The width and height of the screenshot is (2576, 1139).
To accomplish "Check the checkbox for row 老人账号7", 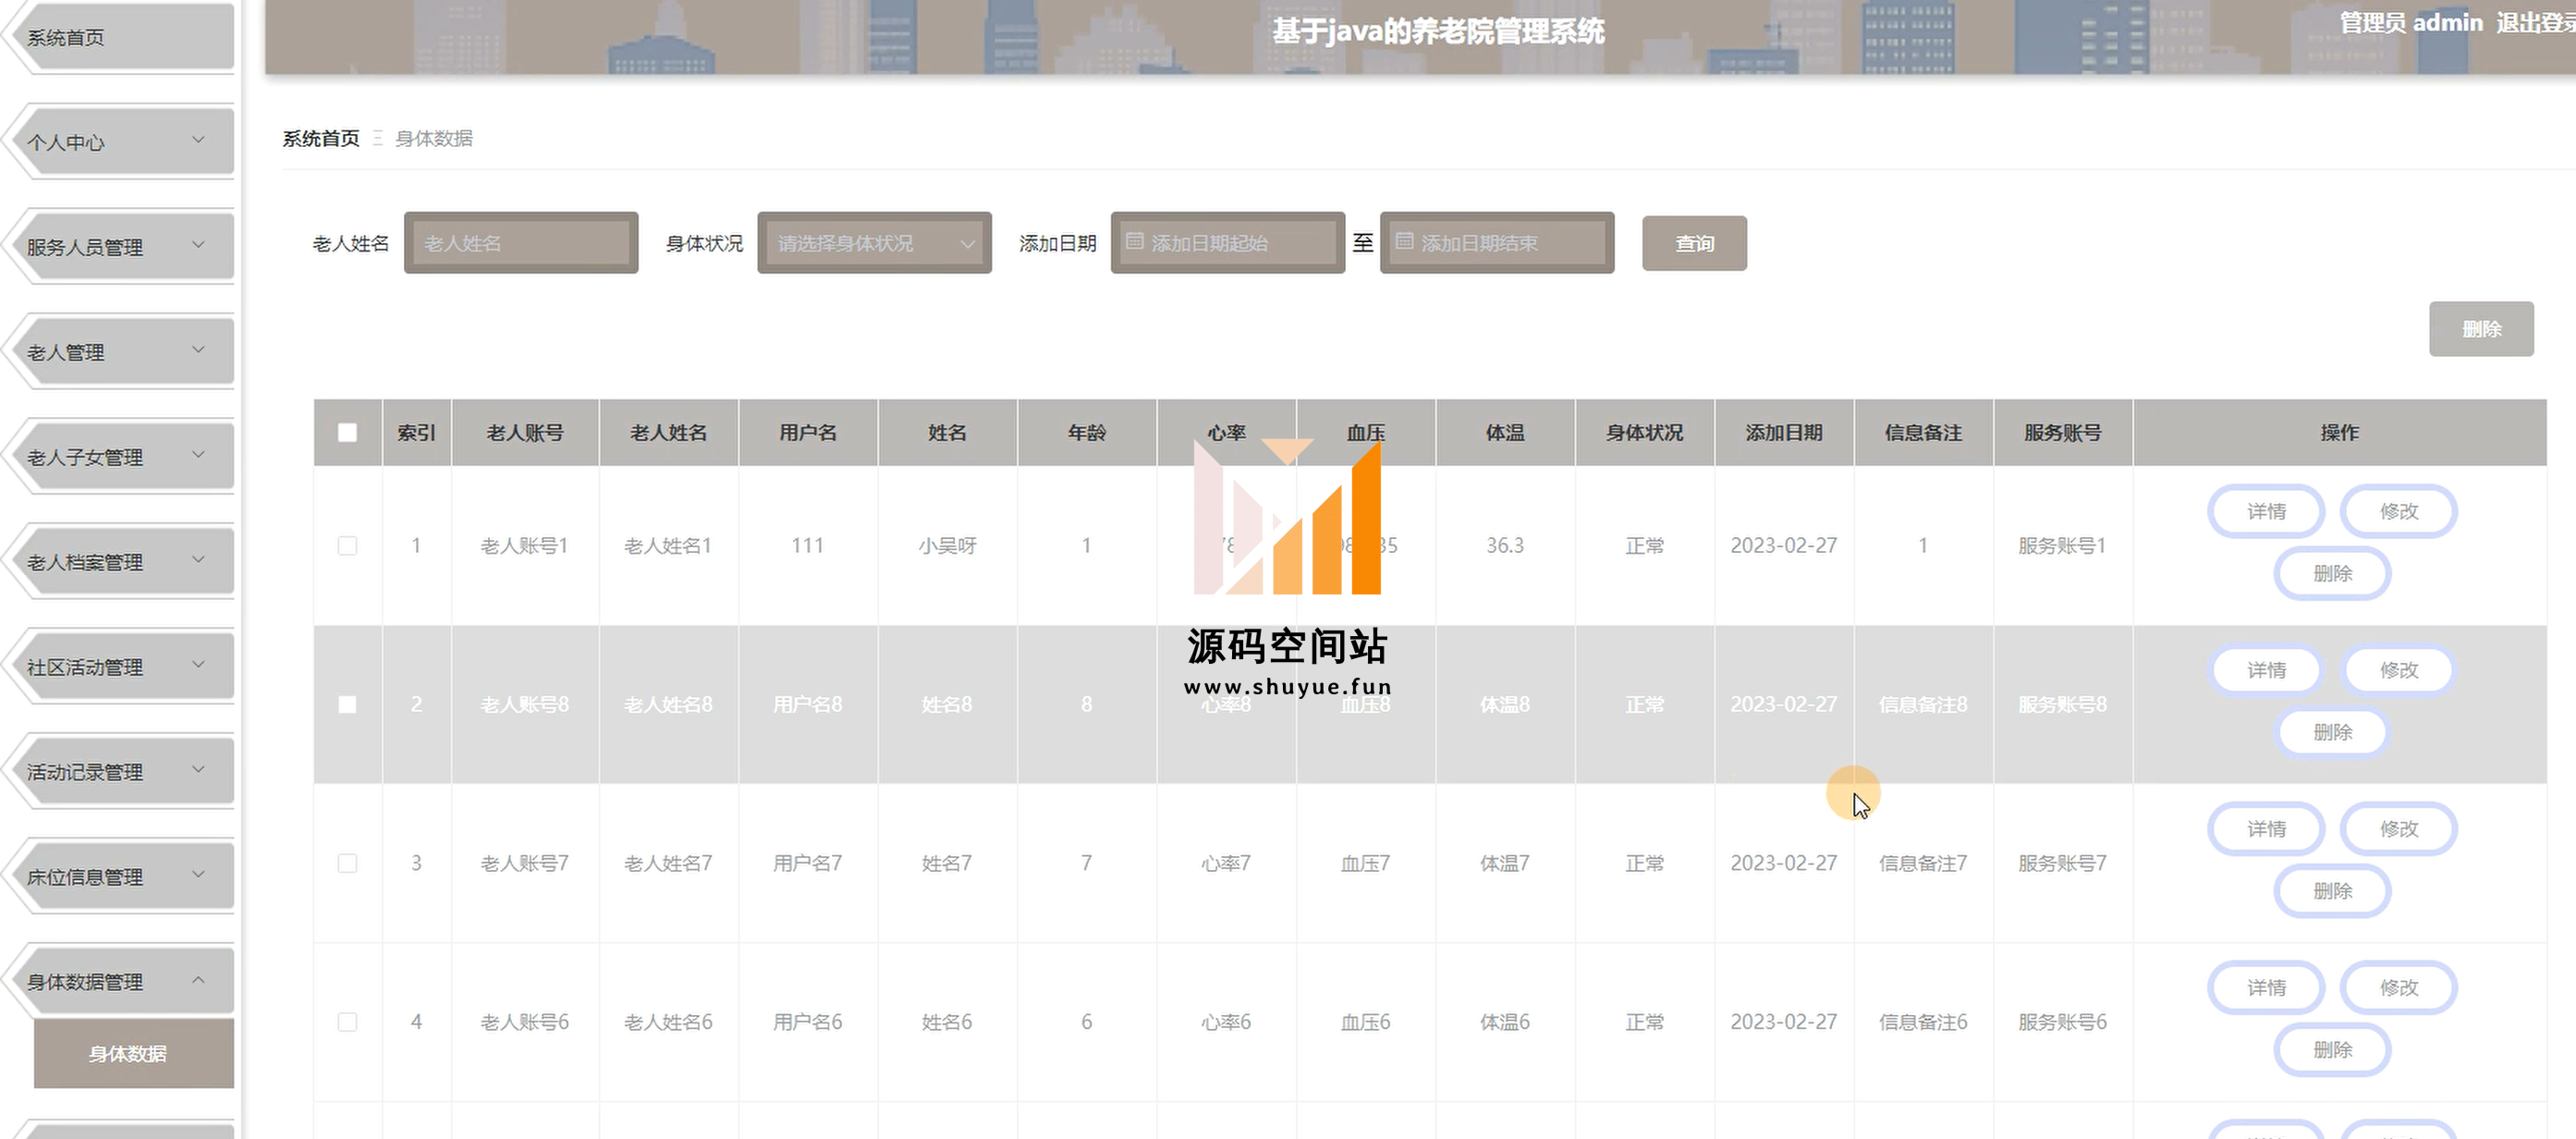I will click(x=347, y=863).
